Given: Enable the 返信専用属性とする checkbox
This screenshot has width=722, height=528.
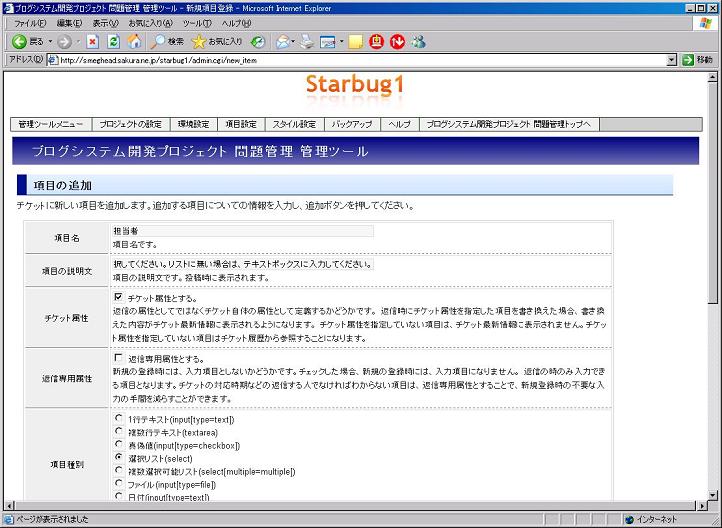Looking at the screenshot, I should [x=119, y=357].
